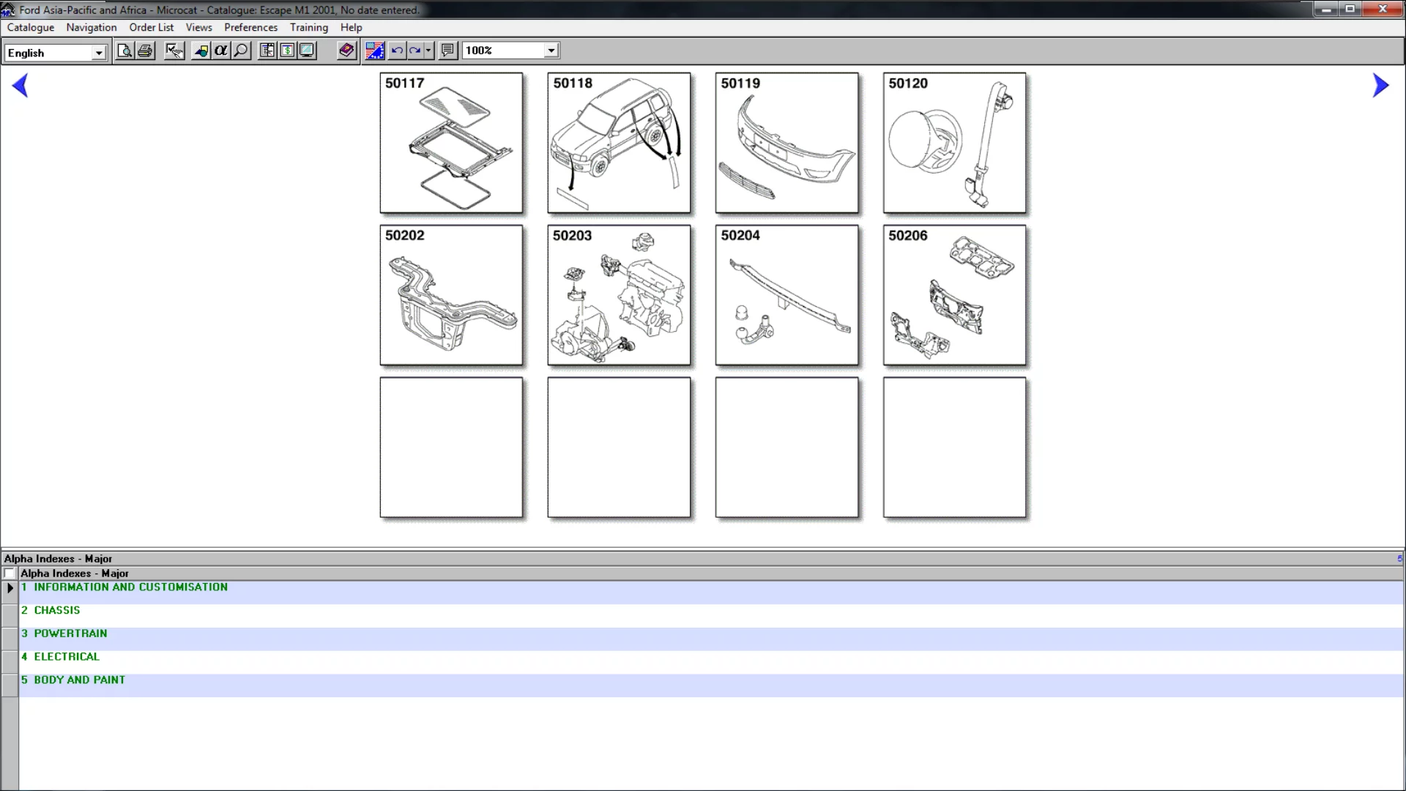Expand the dropdown arrow beside redo
This screenshot has width=1406, height=791.
pos(428,51)
